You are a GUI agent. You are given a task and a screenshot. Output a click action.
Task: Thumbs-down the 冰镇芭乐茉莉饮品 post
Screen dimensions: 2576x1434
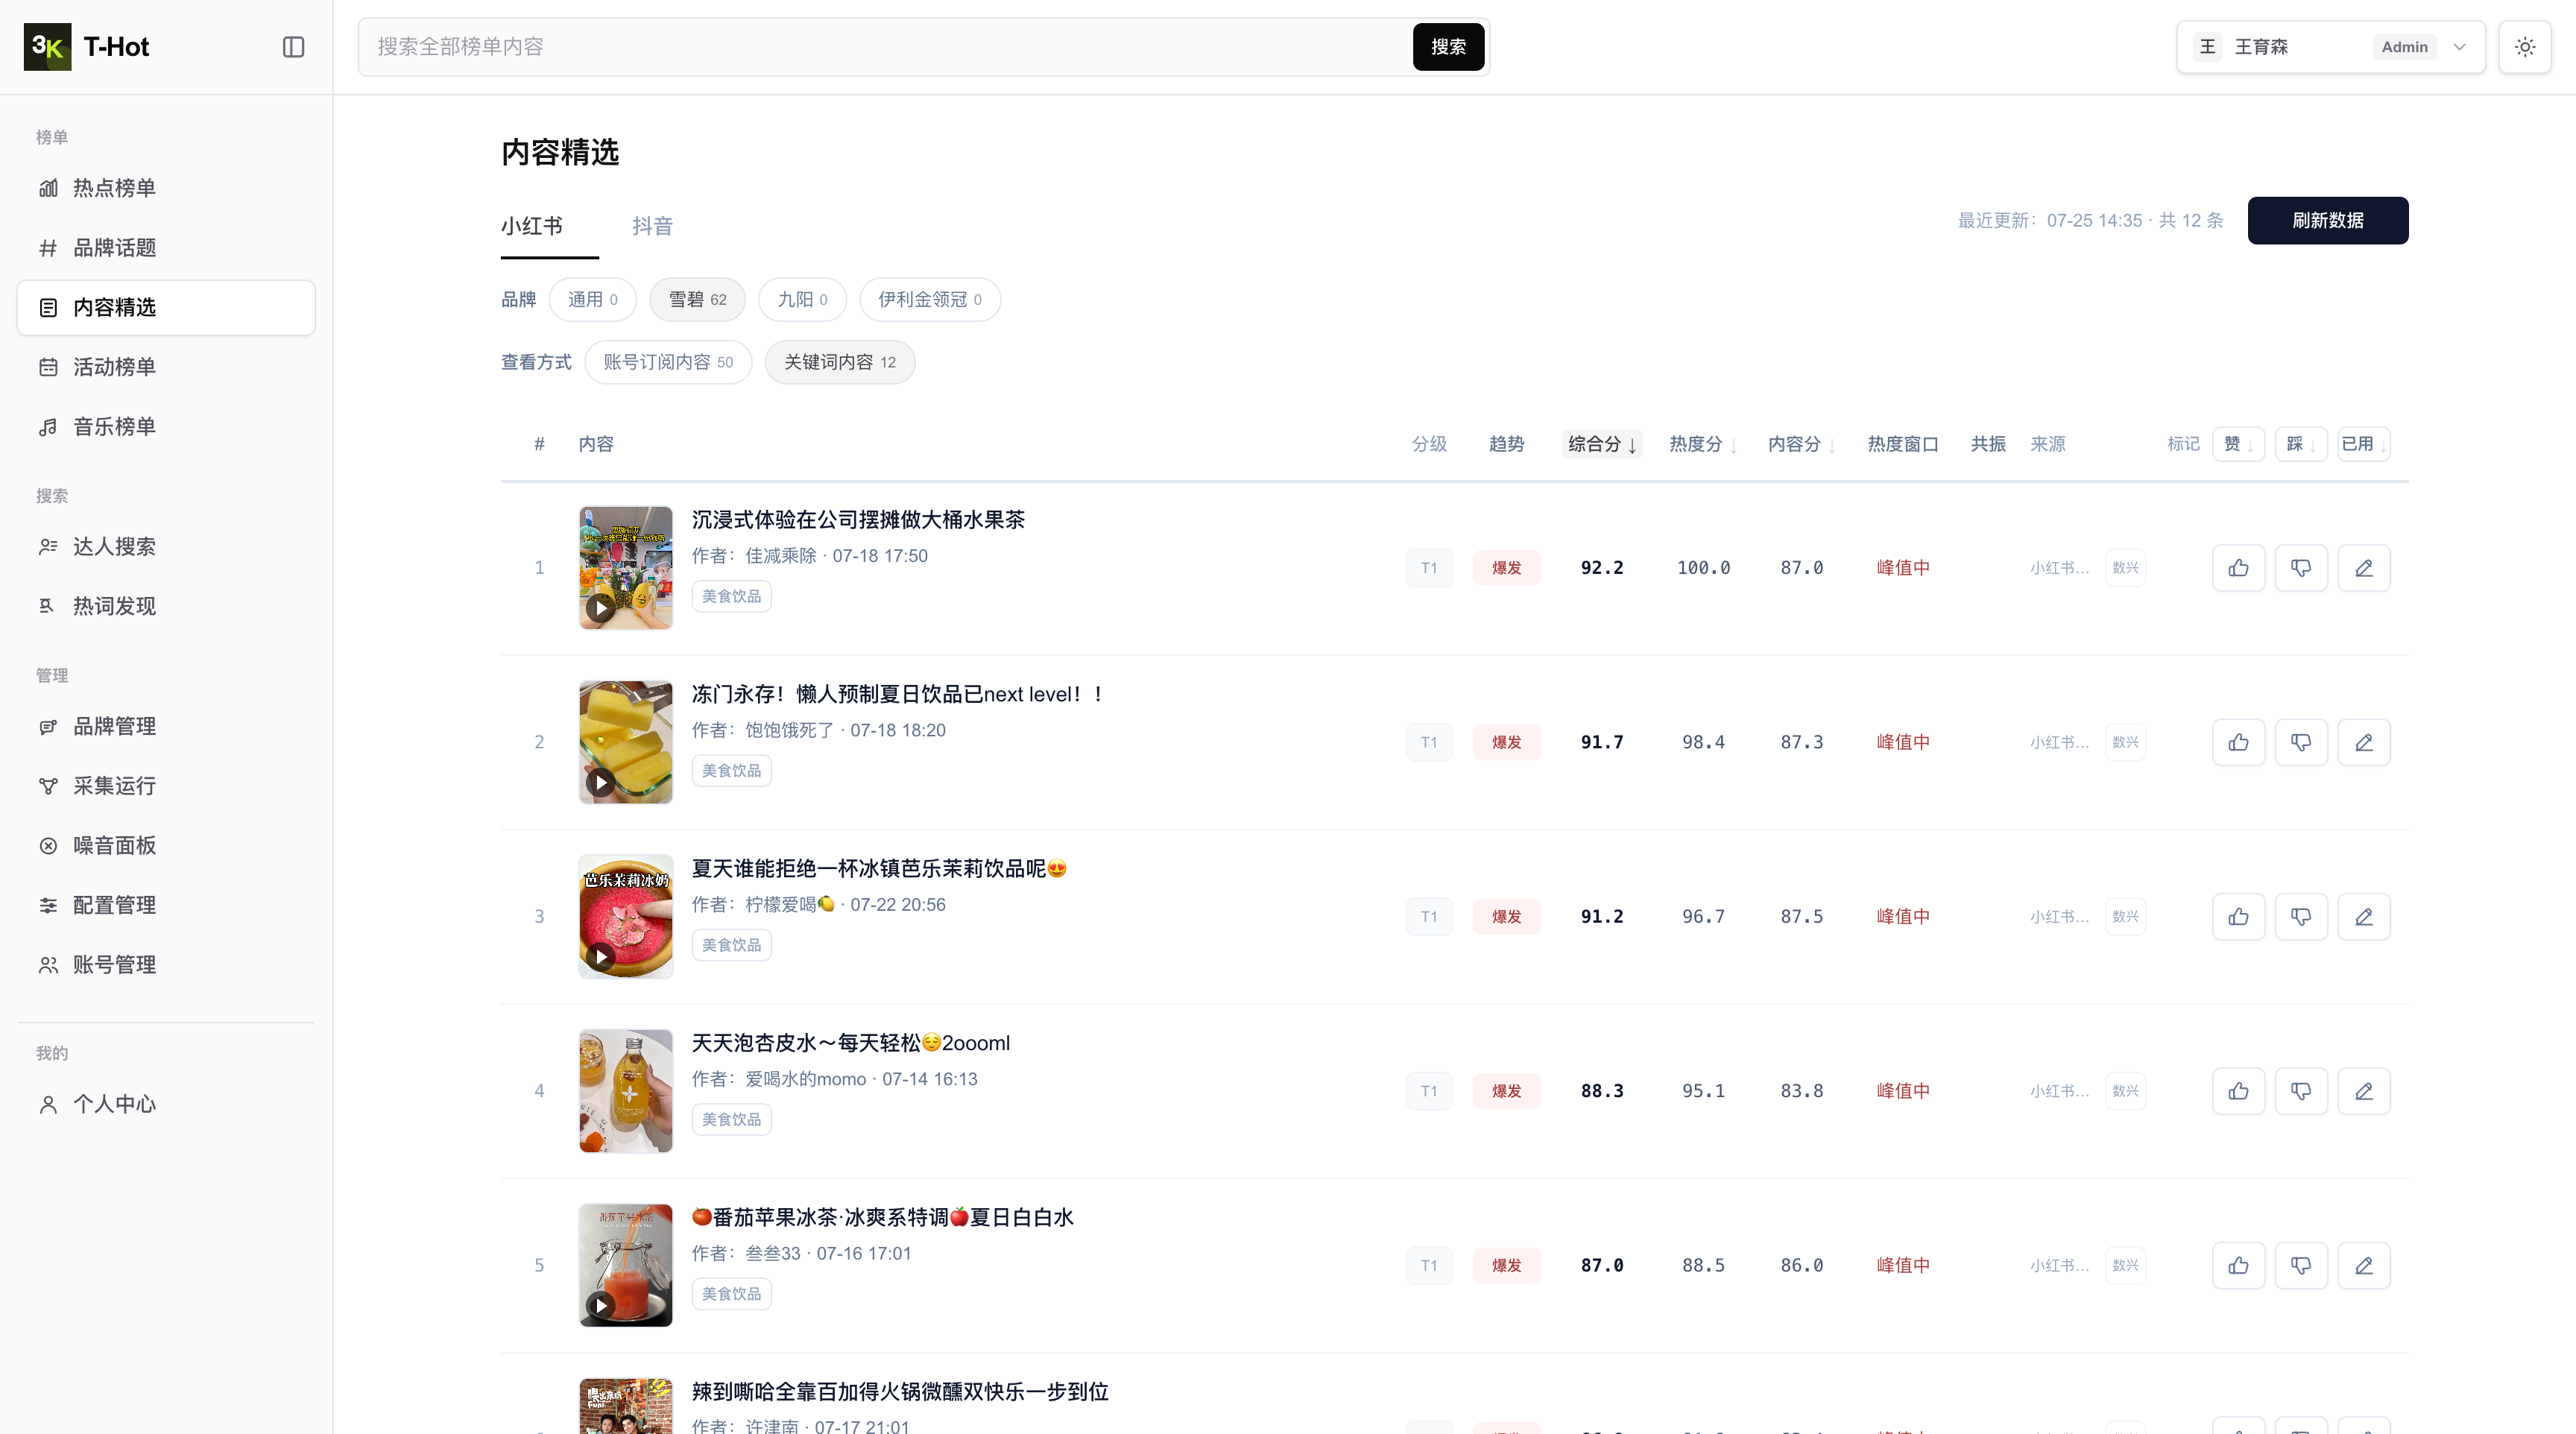2301,917
